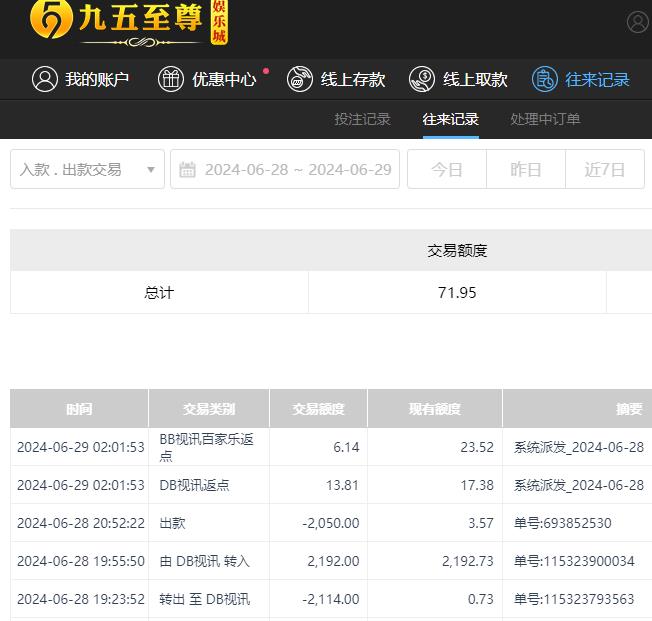
Task: Click the 线上取款 withdrawal icon
Action: coord(424,79)
